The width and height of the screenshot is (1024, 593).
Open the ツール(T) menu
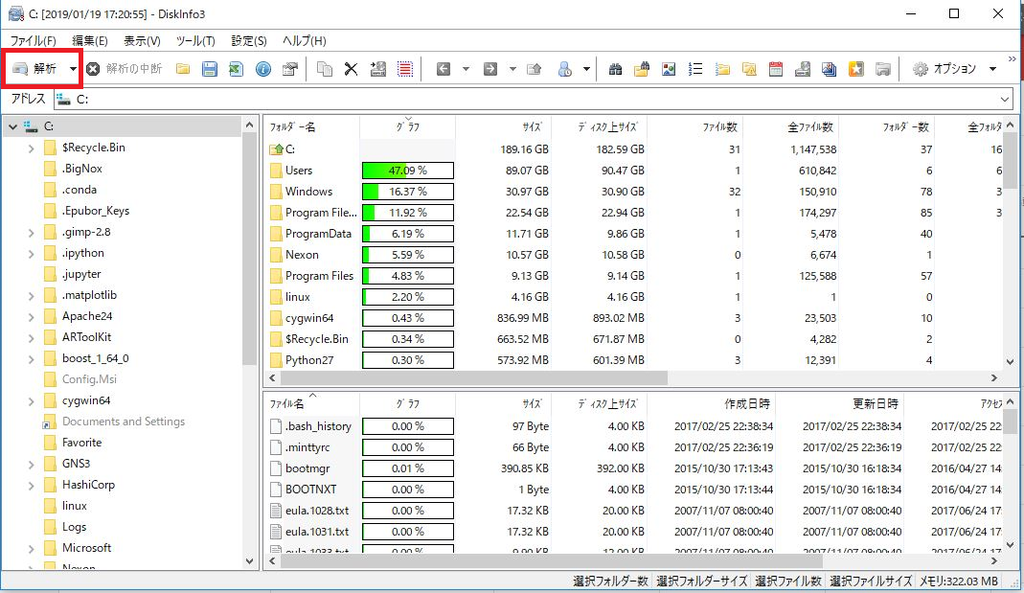(x=195, y=40)
